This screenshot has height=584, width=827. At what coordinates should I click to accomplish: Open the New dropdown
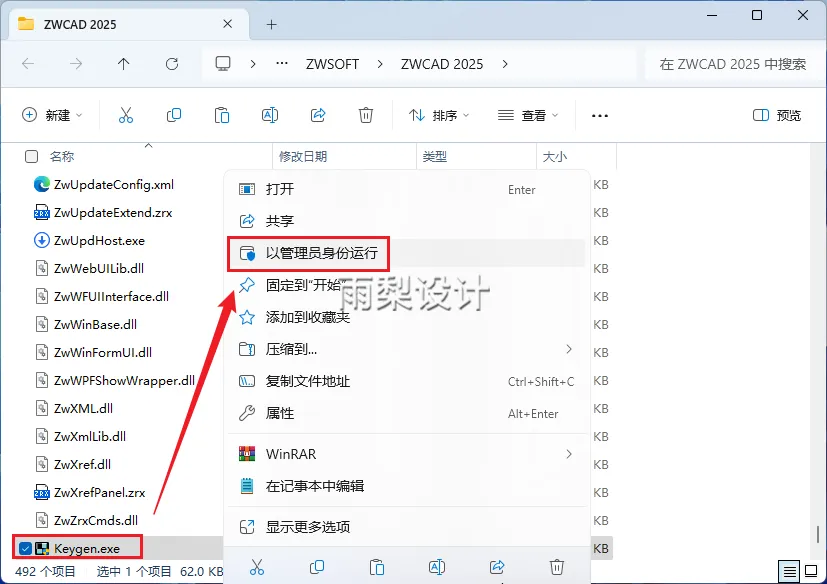click(52, 115)
